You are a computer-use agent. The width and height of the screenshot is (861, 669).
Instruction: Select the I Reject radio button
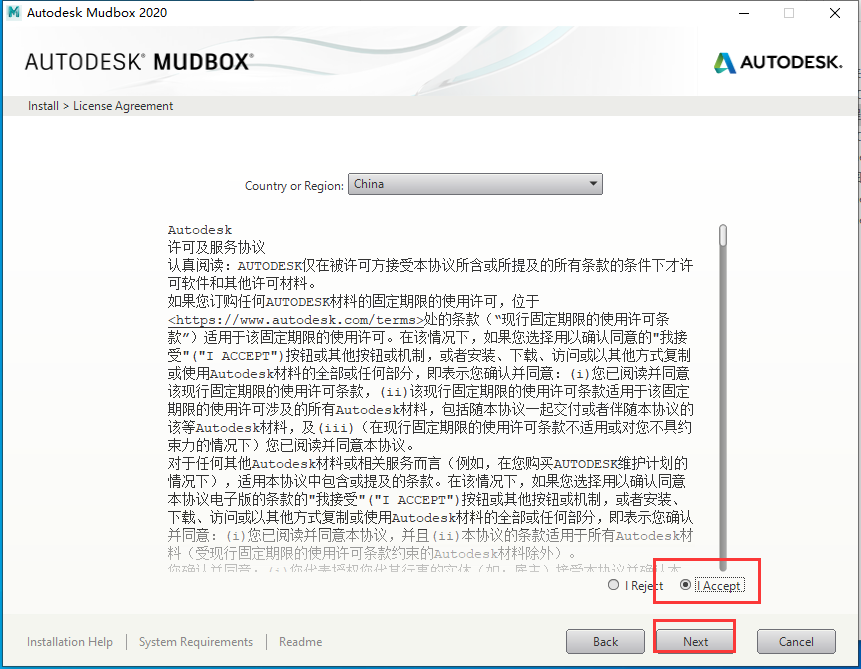613,585
